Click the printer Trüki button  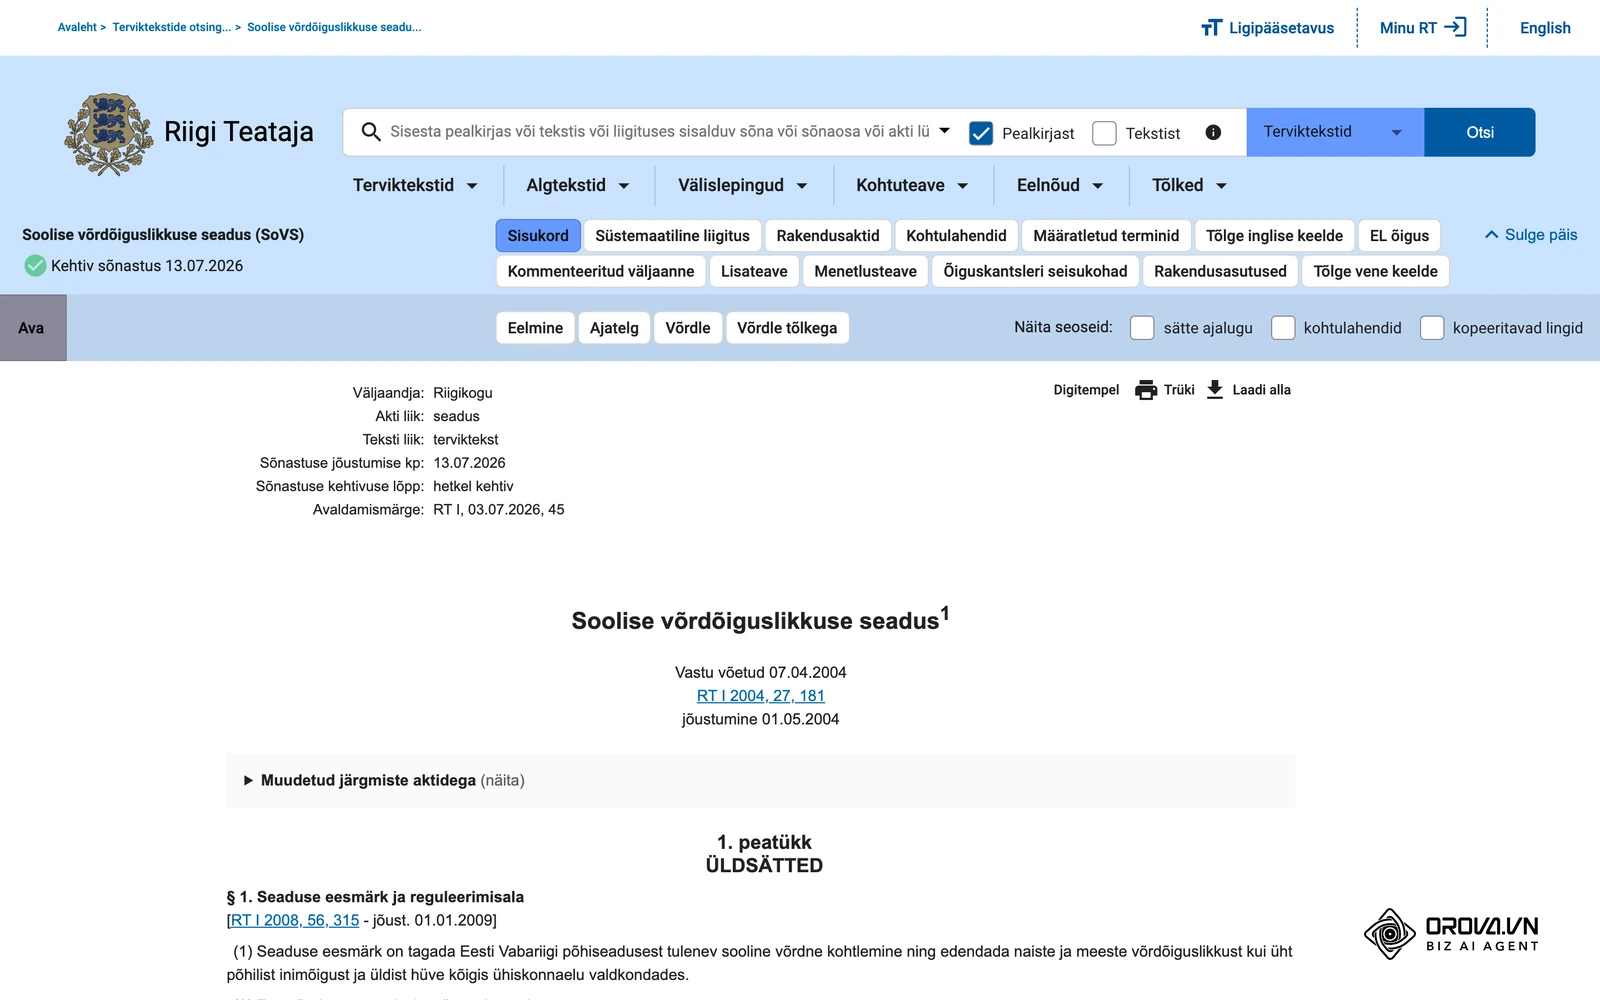(1165, 390)
